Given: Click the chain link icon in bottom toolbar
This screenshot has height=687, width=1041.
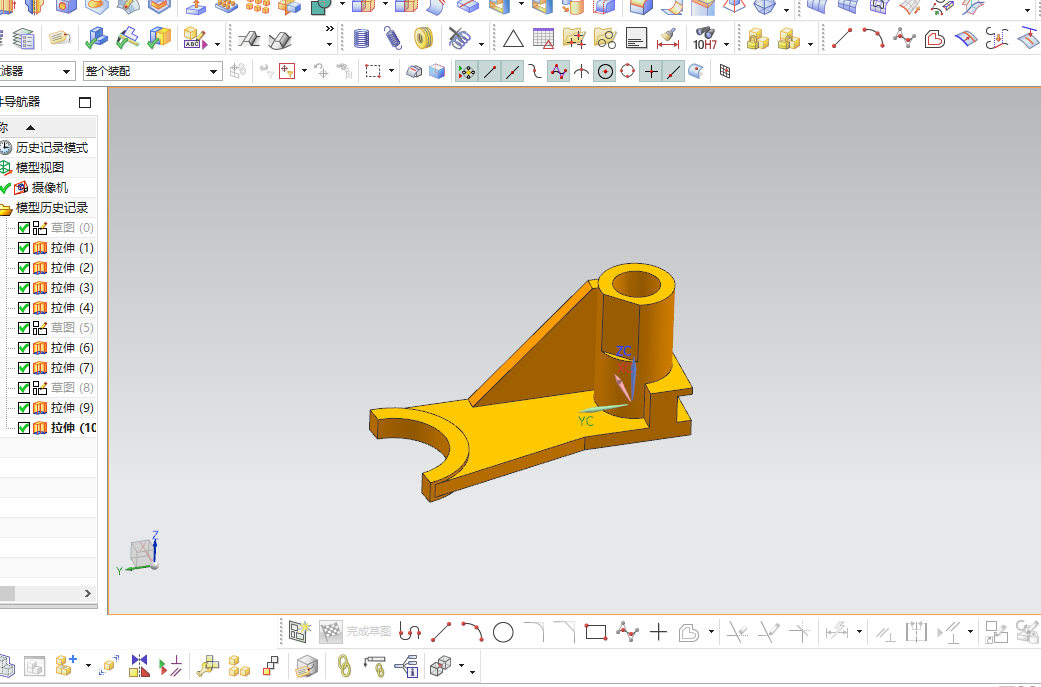Looking at the screenshot, I should (x=344, y=665).
